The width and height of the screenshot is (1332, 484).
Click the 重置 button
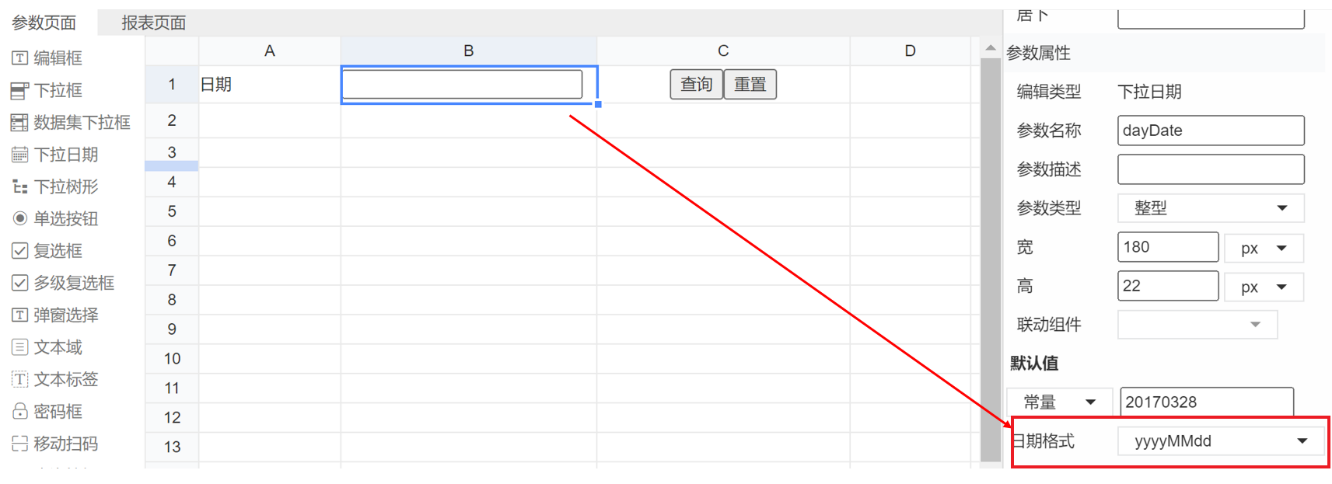click(750, 85)
